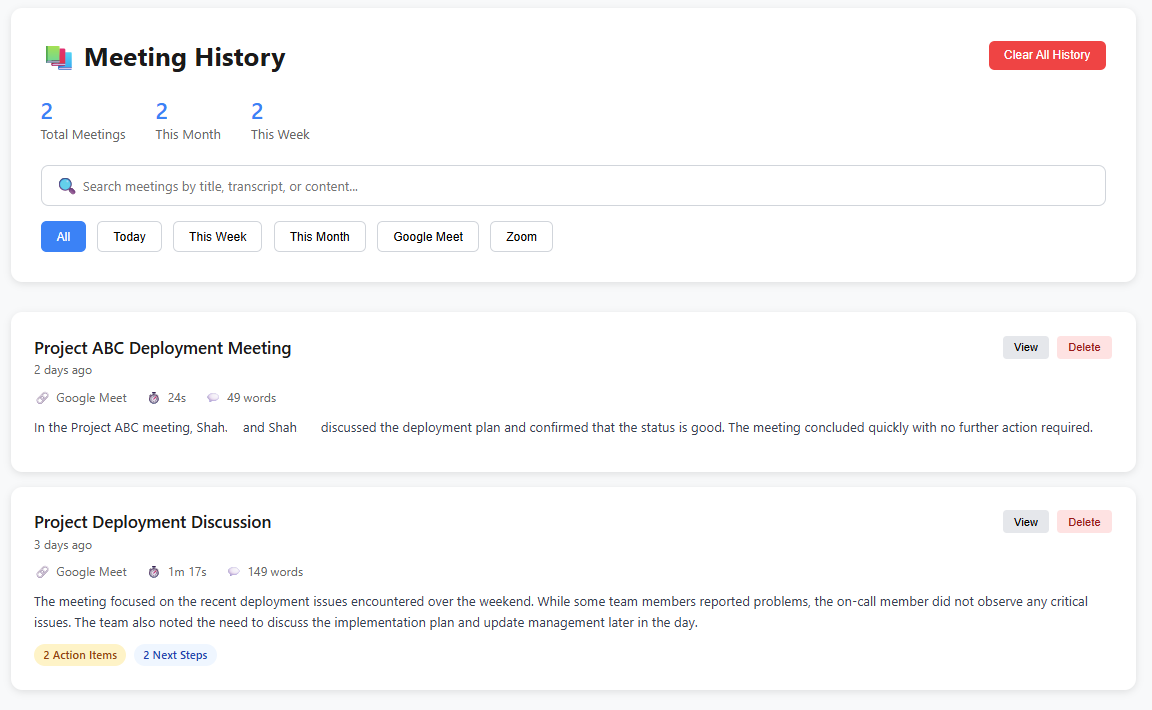Filter meetings by Today
Screen dimensions: 1152x710
[129, 237]
